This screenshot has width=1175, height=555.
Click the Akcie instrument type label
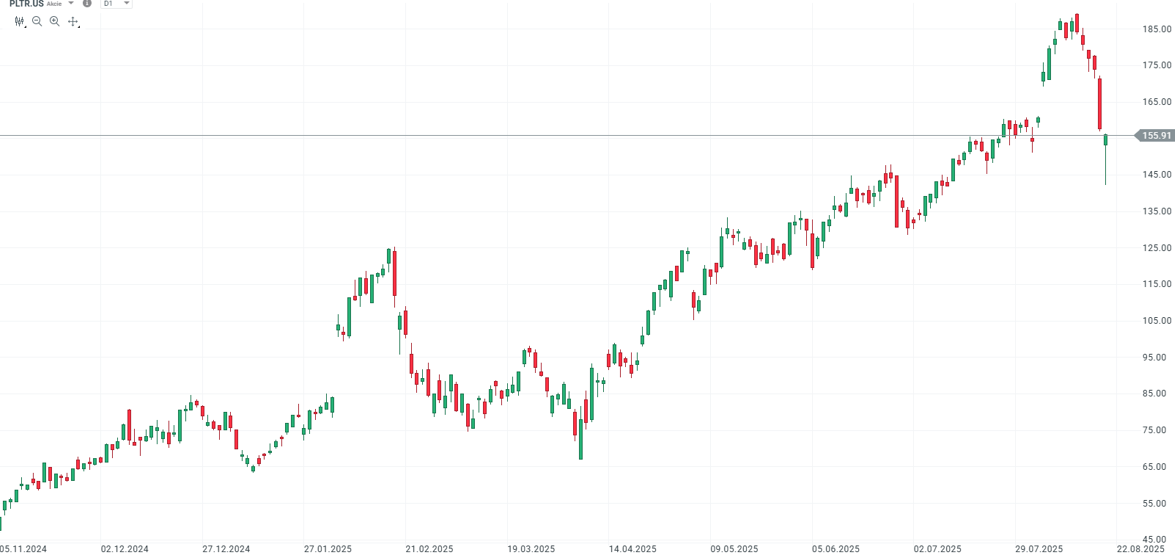click(x=54, y=4)
